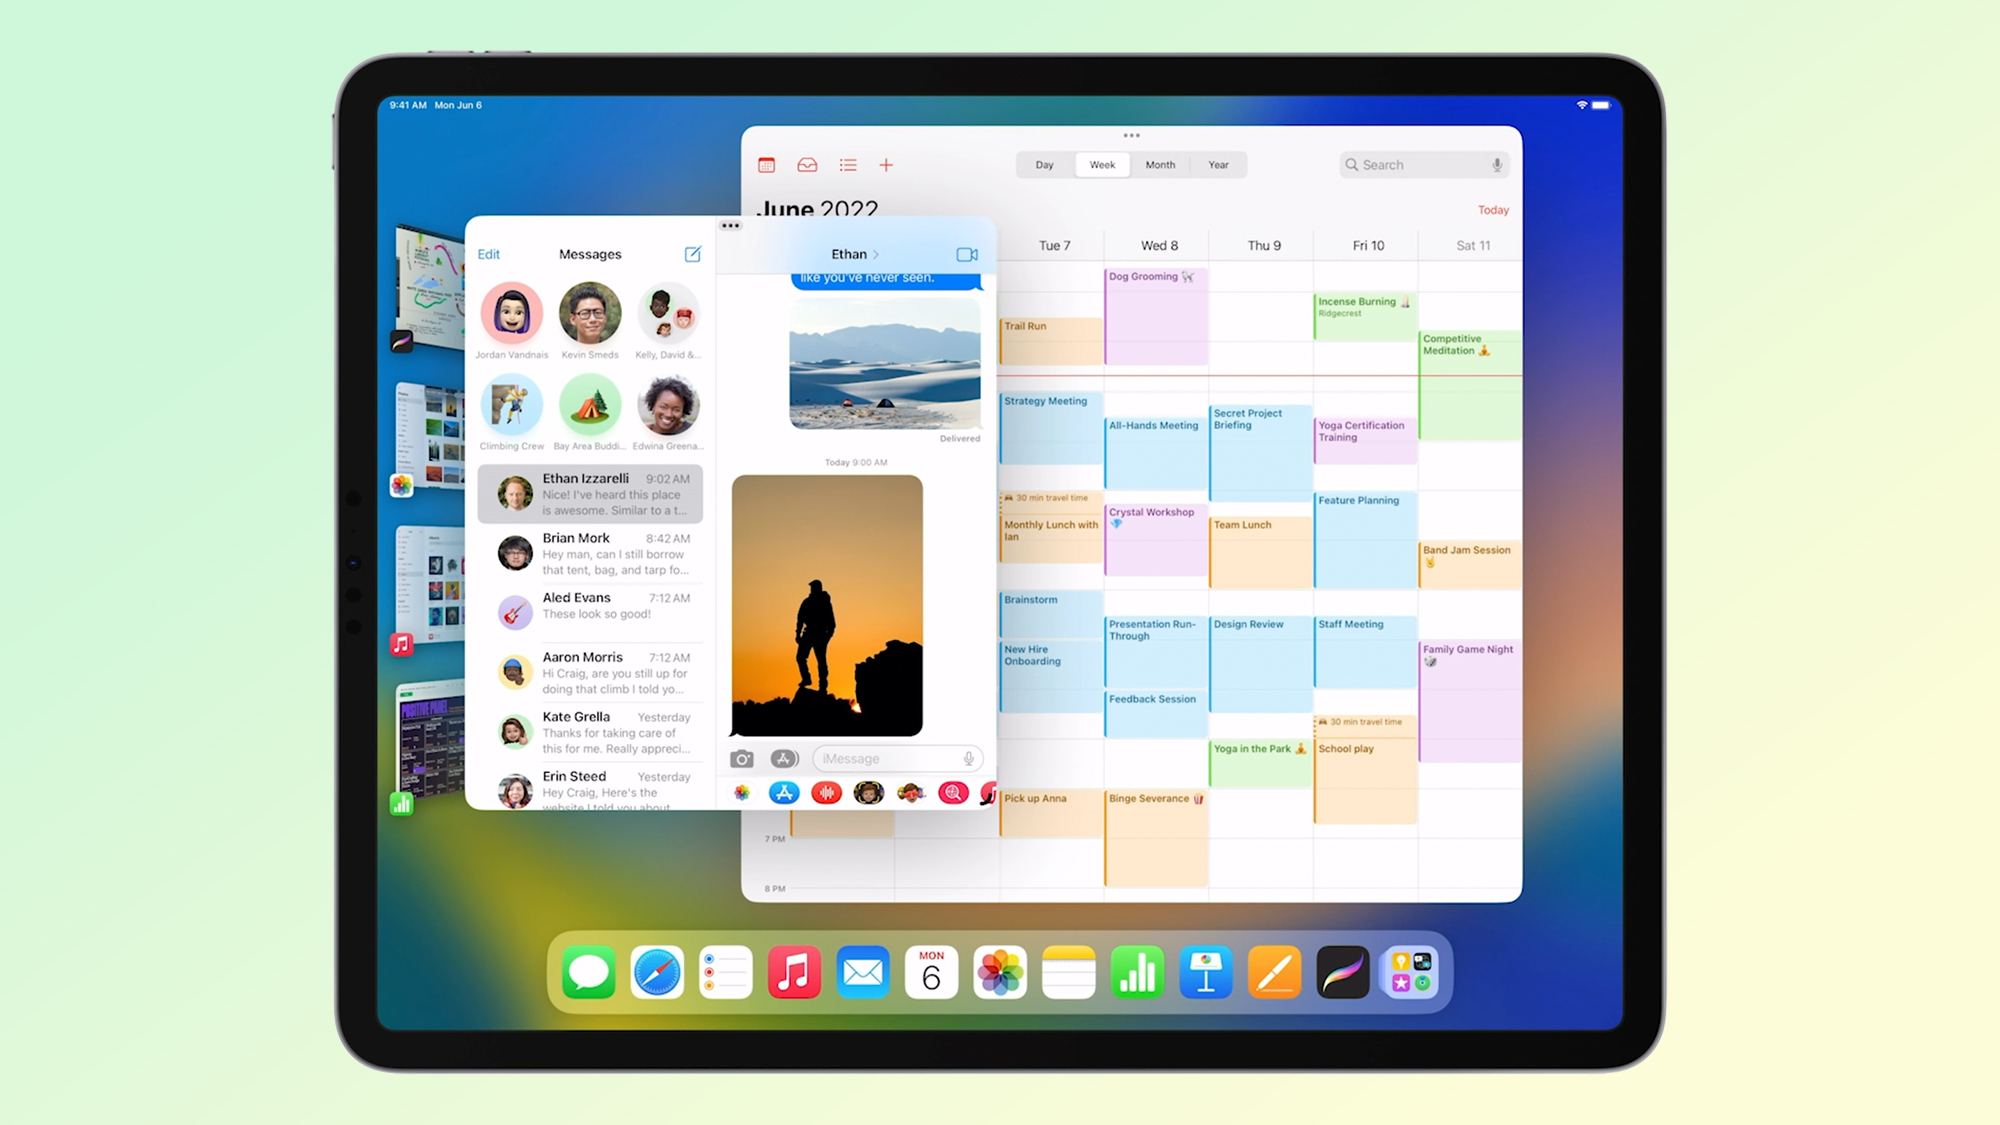2000x1125 pixels.
Task: Click the Safari icon in the dock
Action: click(x=658, y=974)
